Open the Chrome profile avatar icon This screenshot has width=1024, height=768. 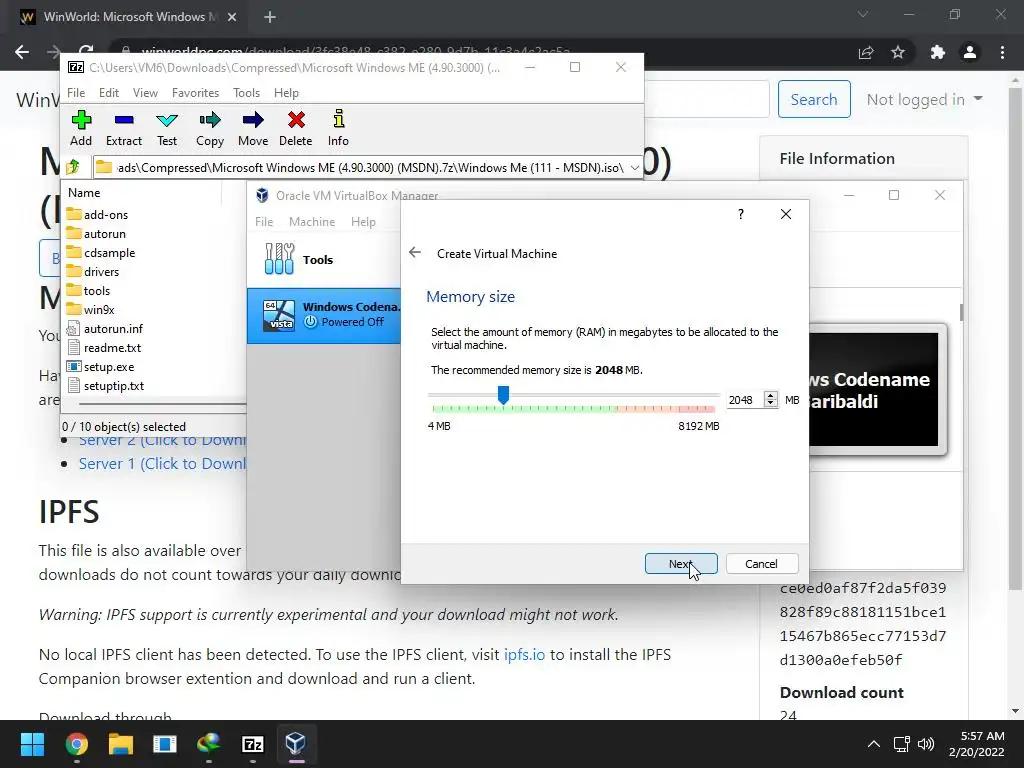point(970,52)
